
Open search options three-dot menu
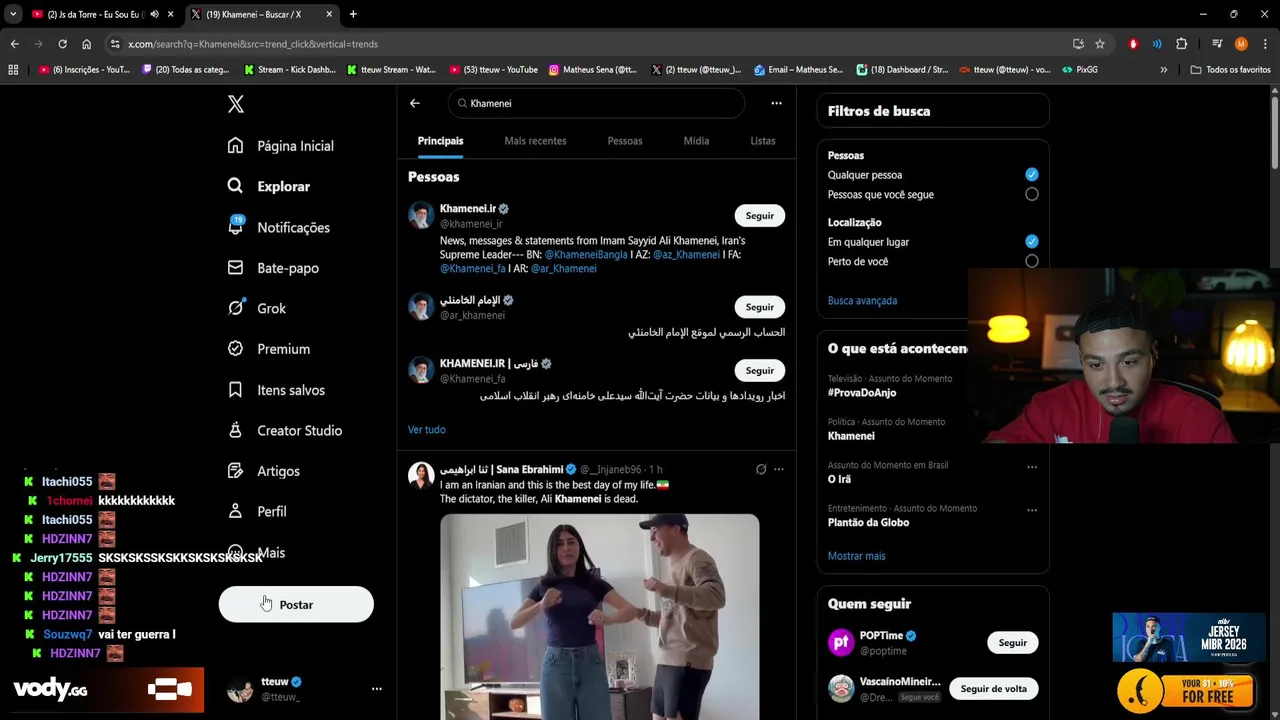coord(776,103)
